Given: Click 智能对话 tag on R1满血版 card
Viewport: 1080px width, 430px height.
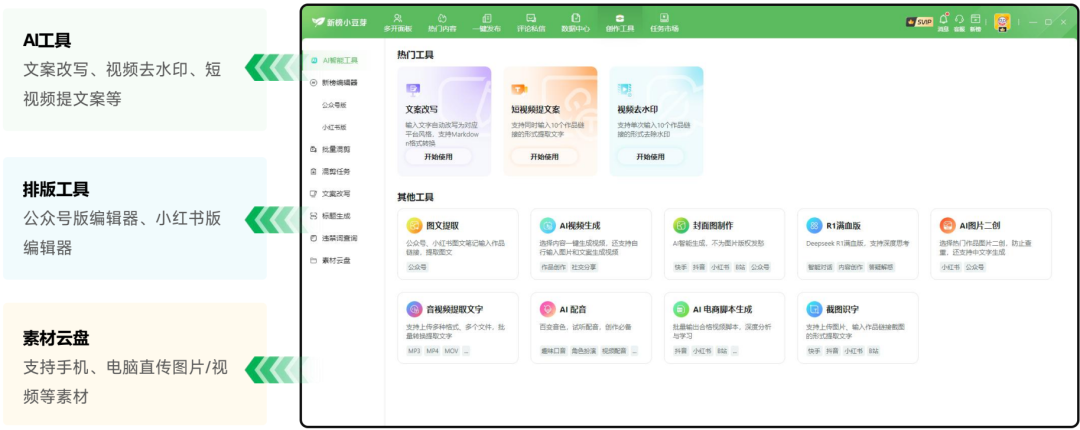Looking at the screenshot, I should [820, 267].
